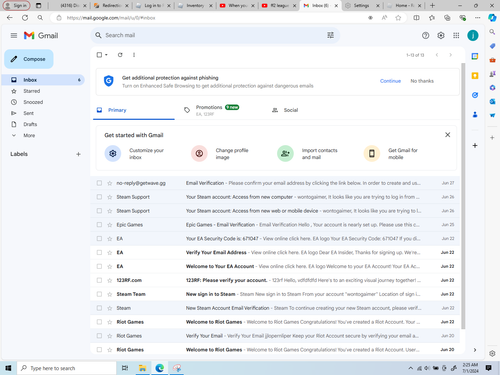The height and width of the screenshot is (375, 500).
Task: Get add-ons plus icon in side panel
Action: tap(475, 145)
